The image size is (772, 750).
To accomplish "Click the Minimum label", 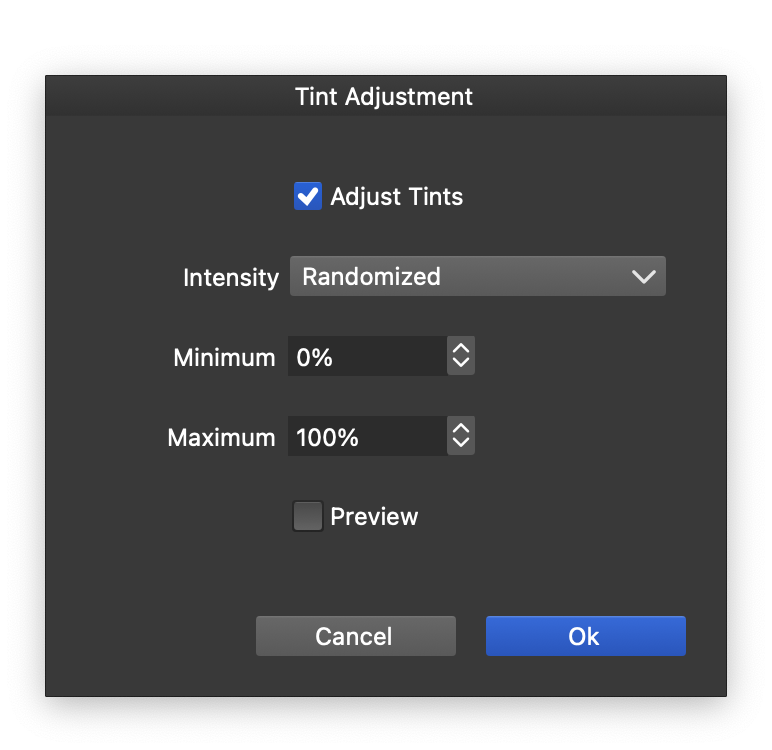I will (x=224, y=358).
